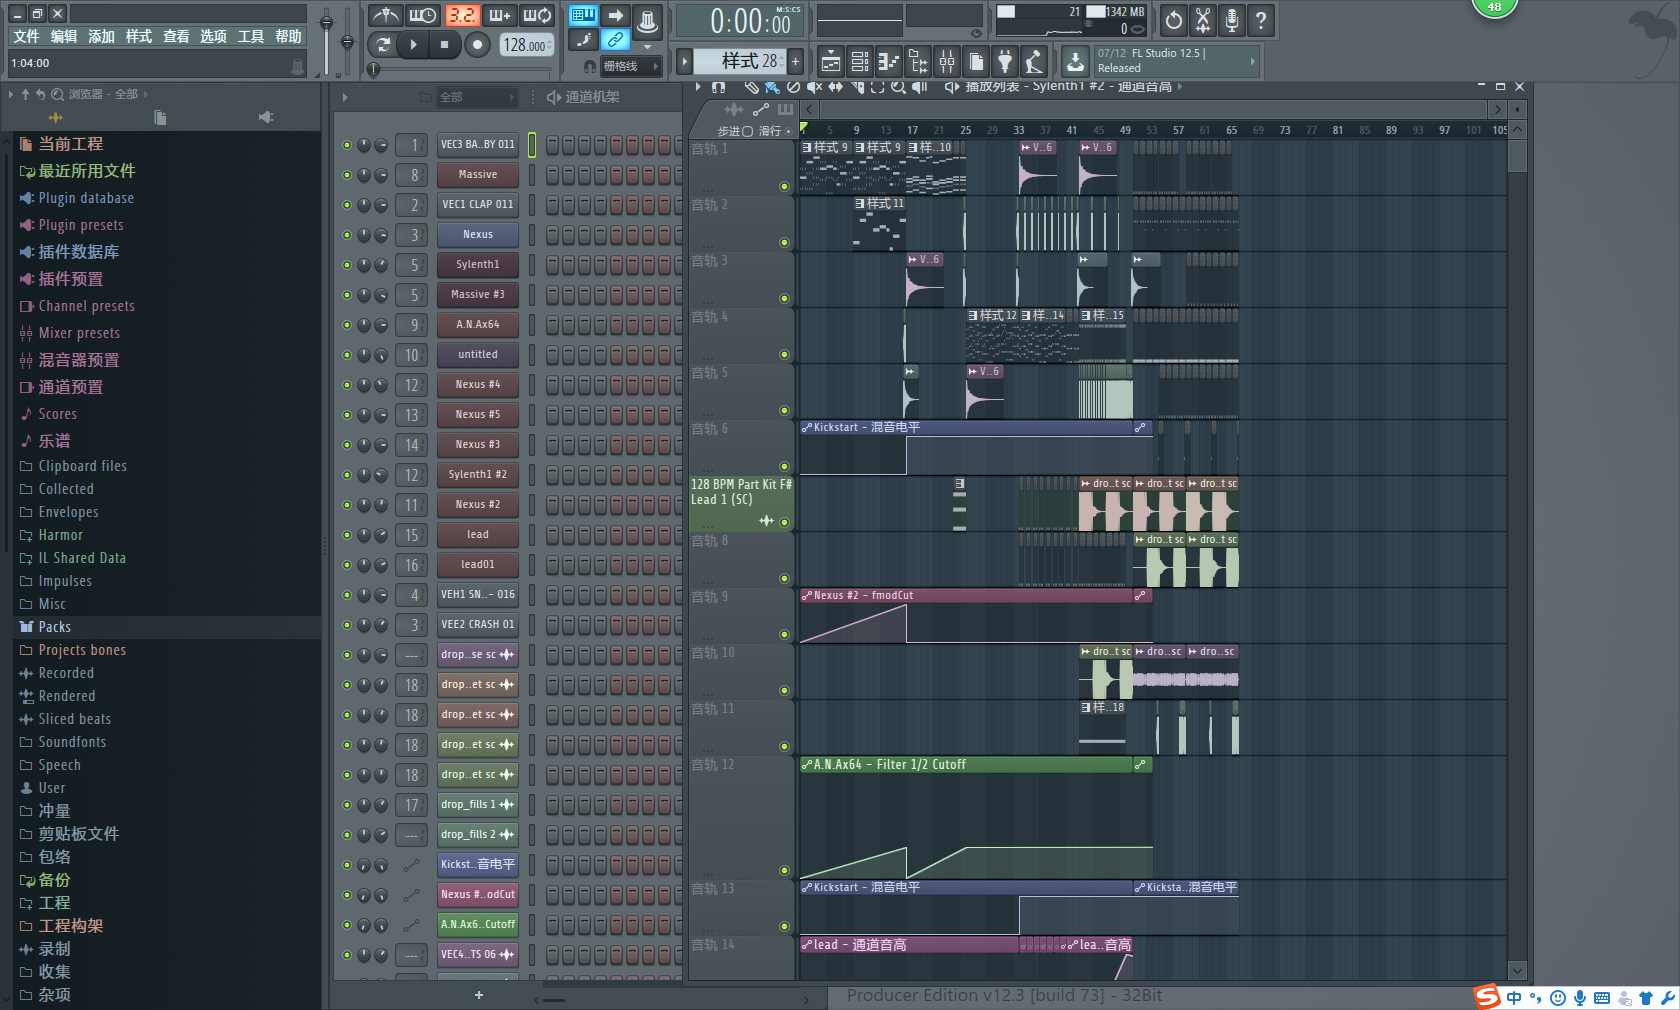The image size is (1680, 1010).
Task: Open the Sogou input method S icon
Action: (x=1487, y=996)
